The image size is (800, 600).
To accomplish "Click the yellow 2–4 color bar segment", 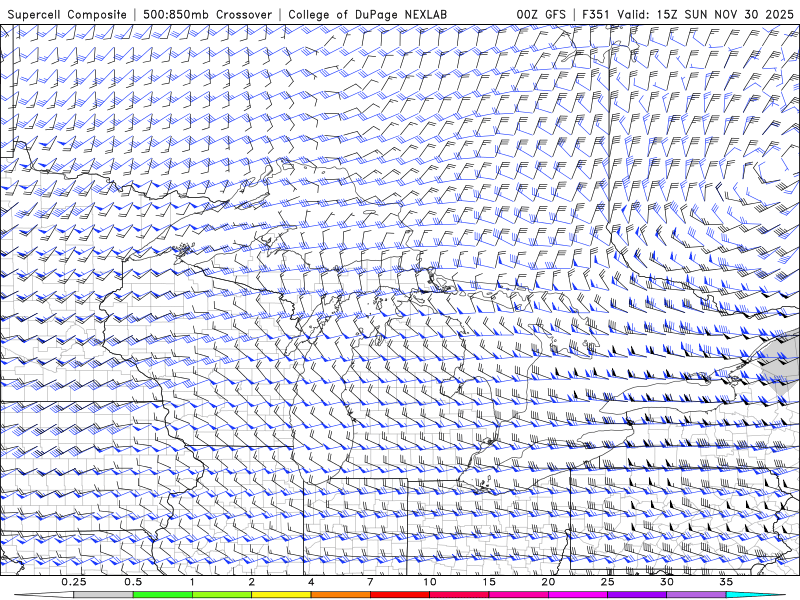I will (x=281, y=595).
